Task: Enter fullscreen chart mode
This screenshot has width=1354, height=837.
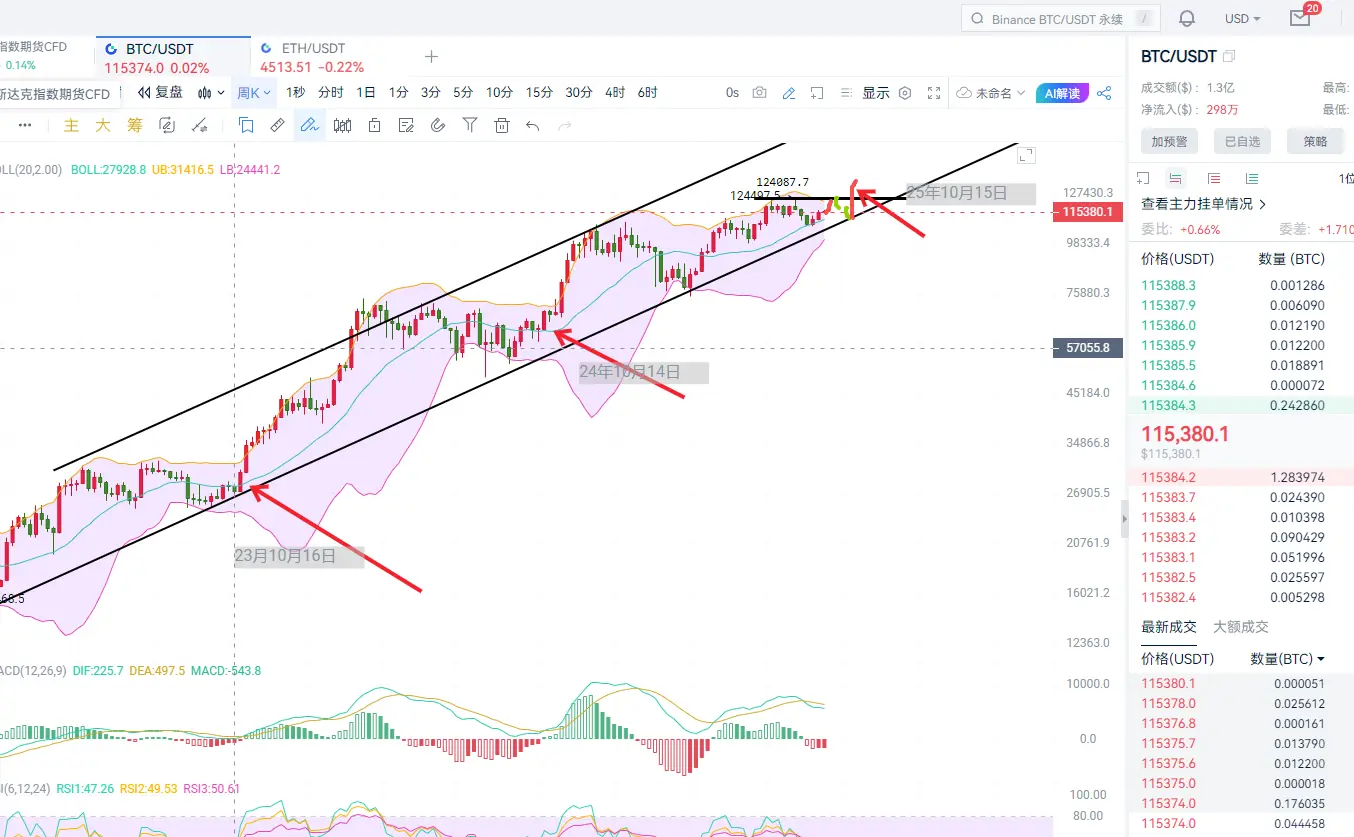Action: point(934,93)
